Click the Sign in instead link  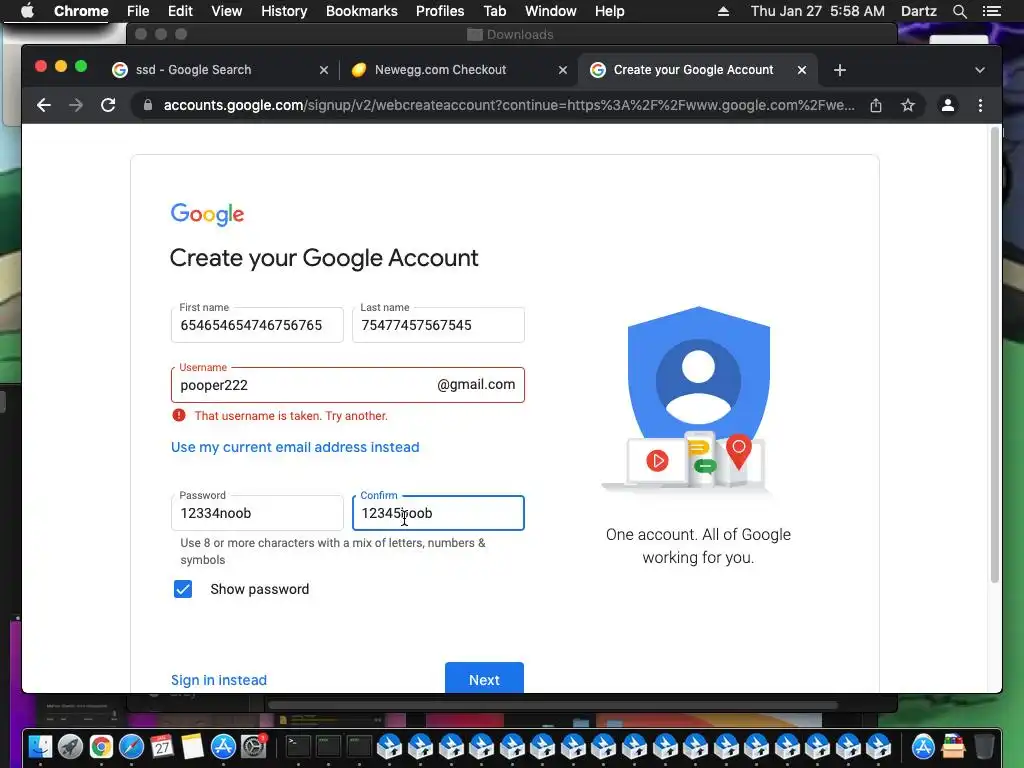(219, 680)
